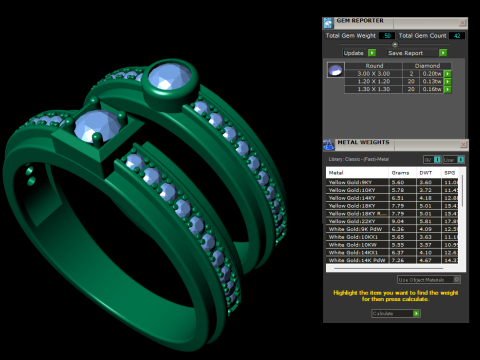Select the White Gold:9K PdW row
The width and height of the screenshot is (480, 360).
392,229
